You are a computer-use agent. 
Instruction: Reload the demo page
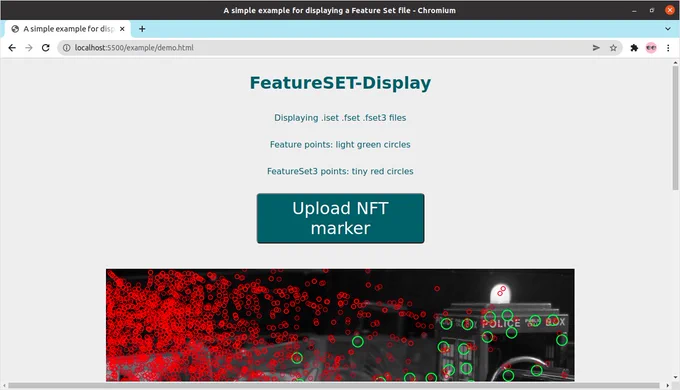[46, 48]
